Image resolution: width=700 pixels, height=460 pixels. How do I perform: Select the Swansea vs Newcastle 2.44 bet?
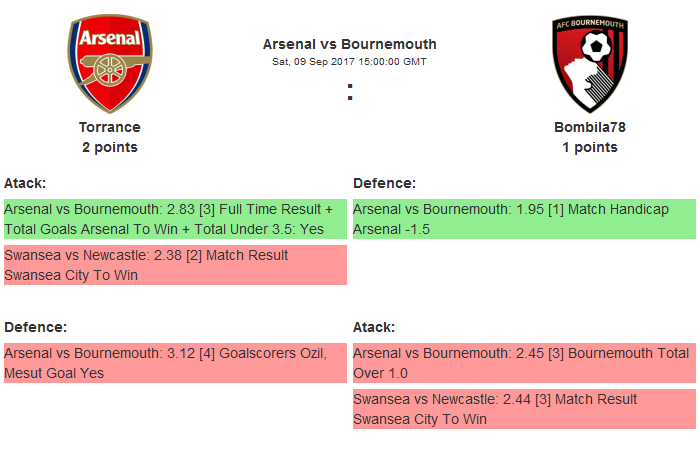(524, 409)
